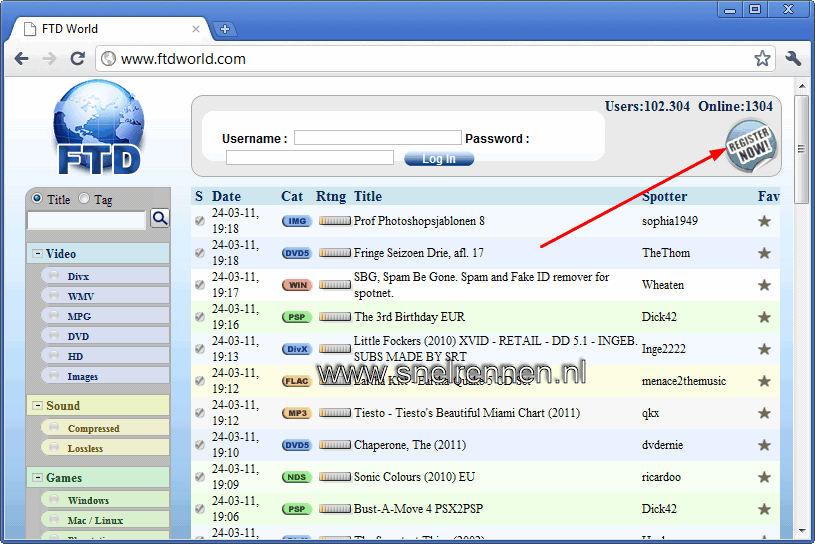Click the Log In button
This screenshot has height=544, width=815.
[439, 159]
